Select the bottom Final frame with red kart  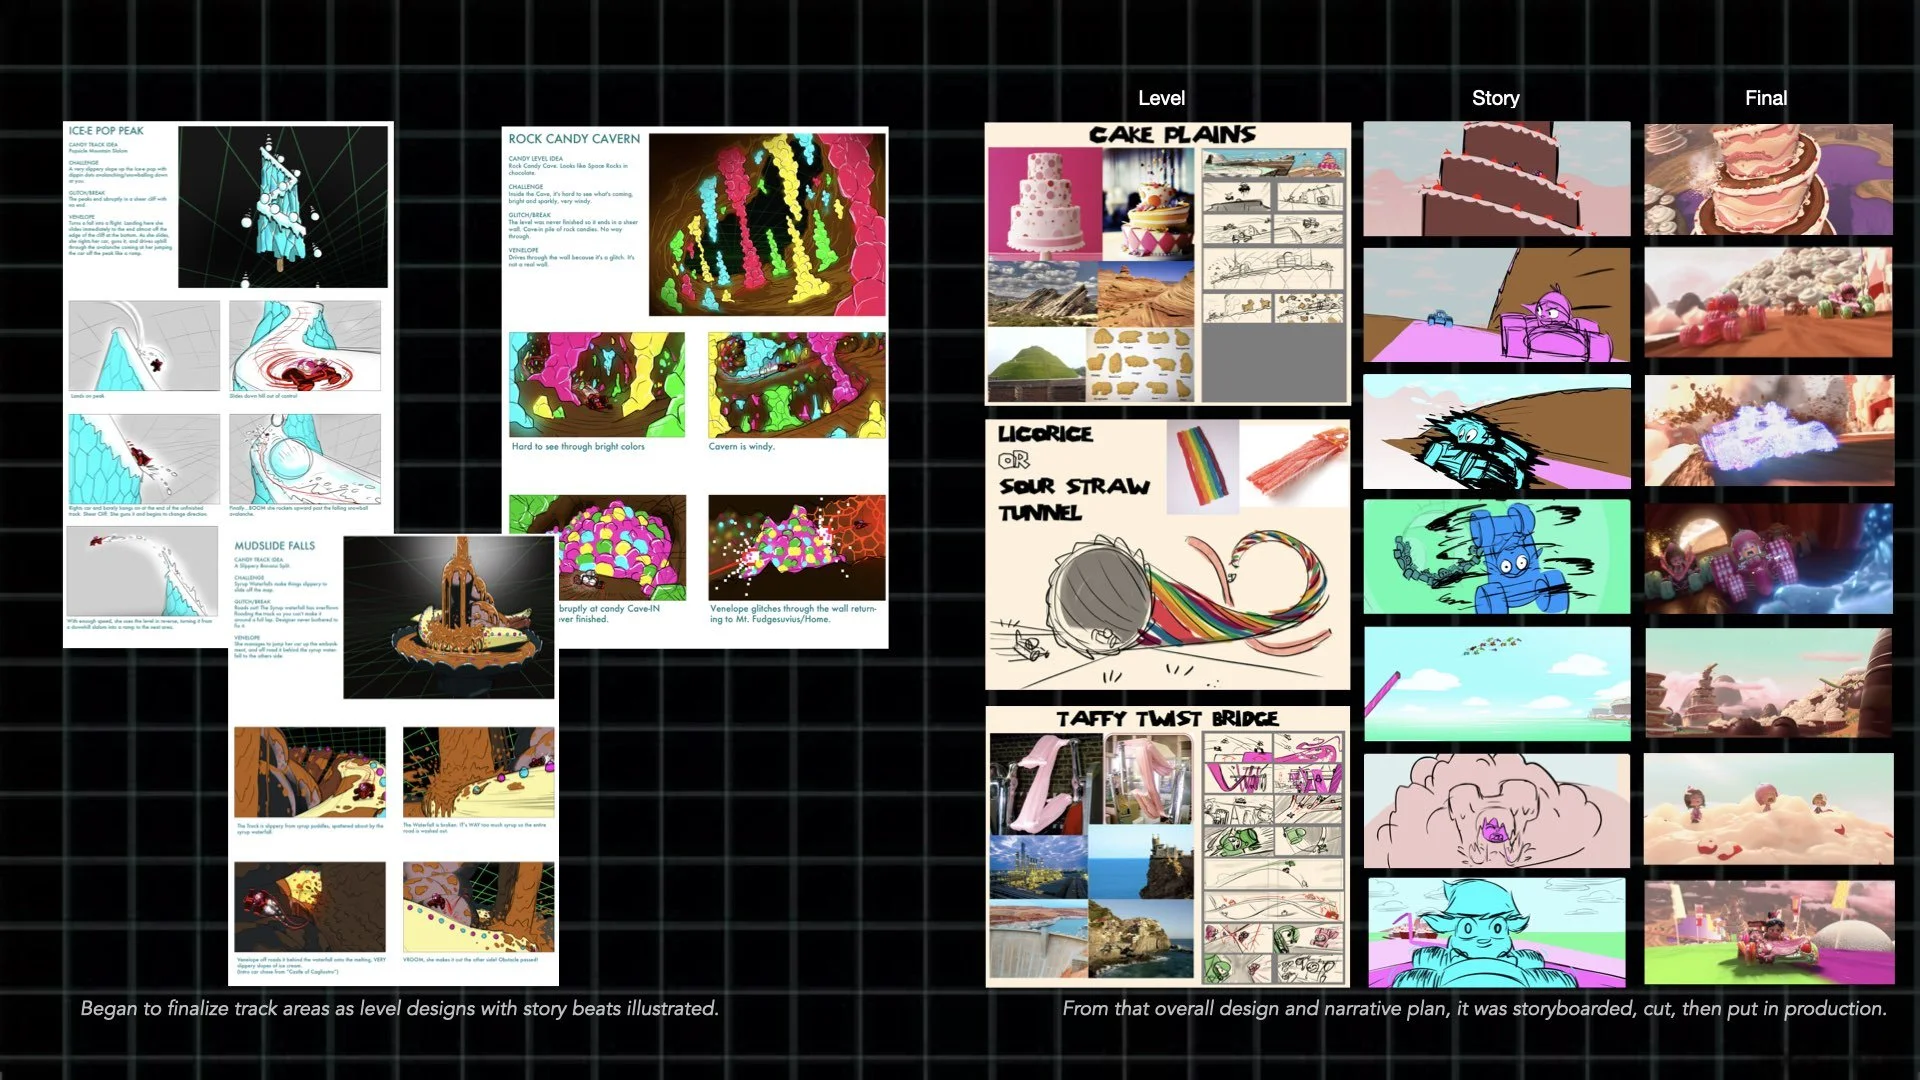tap(1768, 932)
